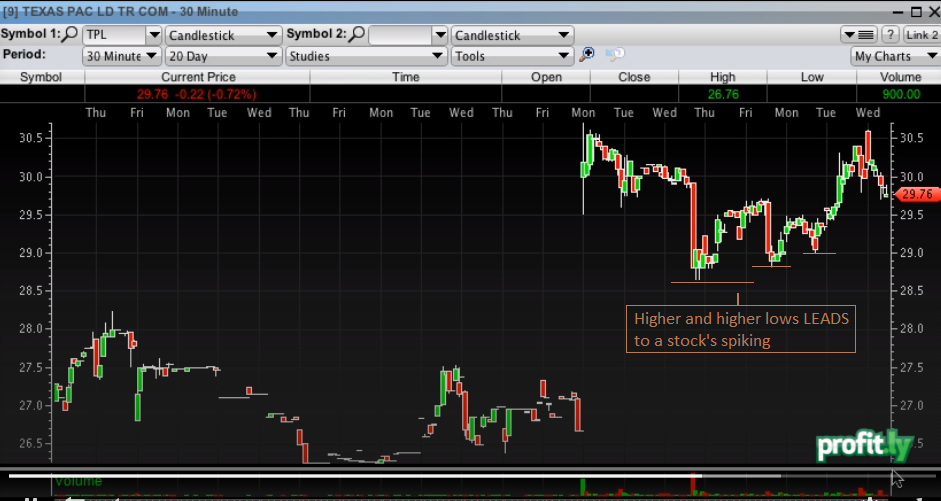Screen dimensions: 941x501
Task: Click the Low column header
Action: [811, 77]
